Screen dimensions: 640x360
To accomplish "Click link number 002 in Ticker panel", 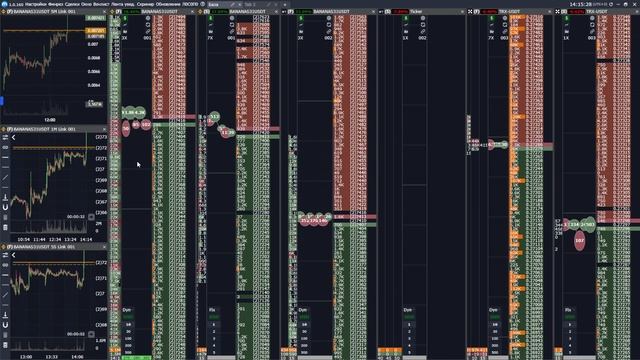I will click(x=422, y=38).
